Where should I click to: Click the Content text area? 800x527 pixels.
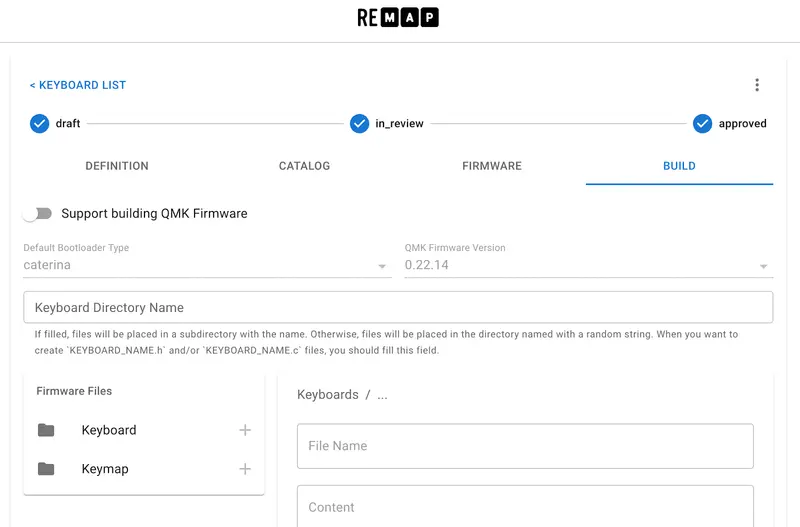coord(525,507)
